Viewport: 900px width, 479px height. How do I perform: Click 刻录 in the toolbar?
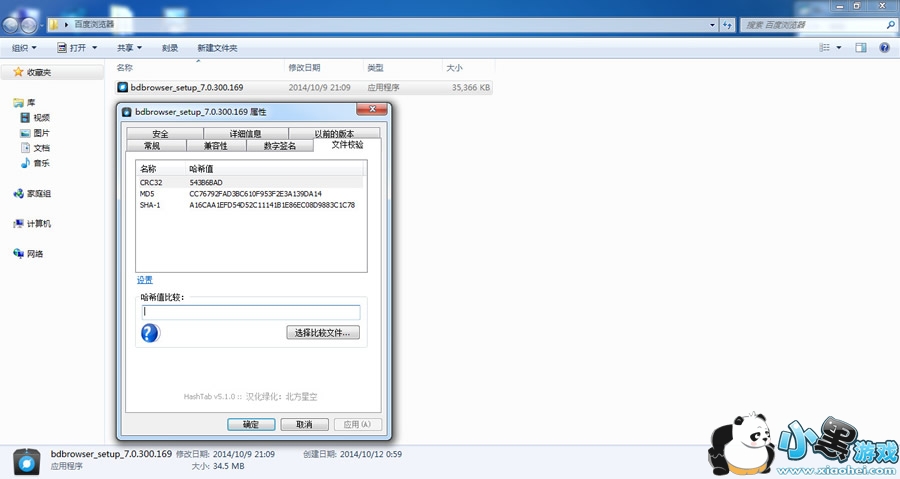[x=170, y=48]
